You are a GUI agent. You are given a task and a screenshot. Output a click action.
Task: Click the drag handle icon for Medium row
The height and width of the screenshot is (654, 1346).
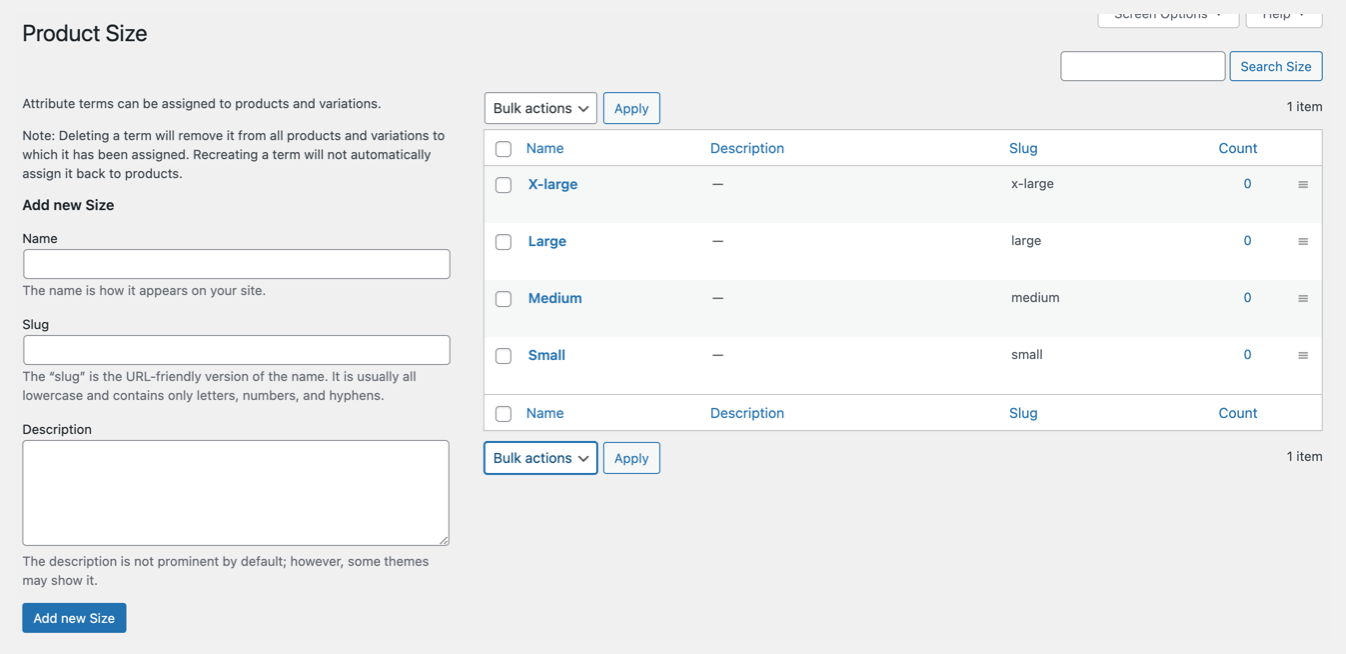[1302, 299]
